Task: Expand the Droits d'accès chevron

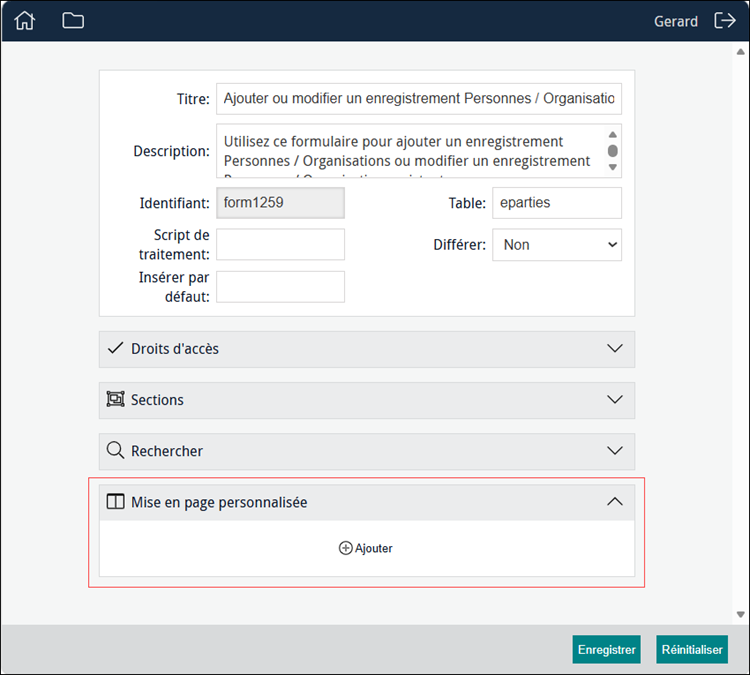Action: (615, 348)
